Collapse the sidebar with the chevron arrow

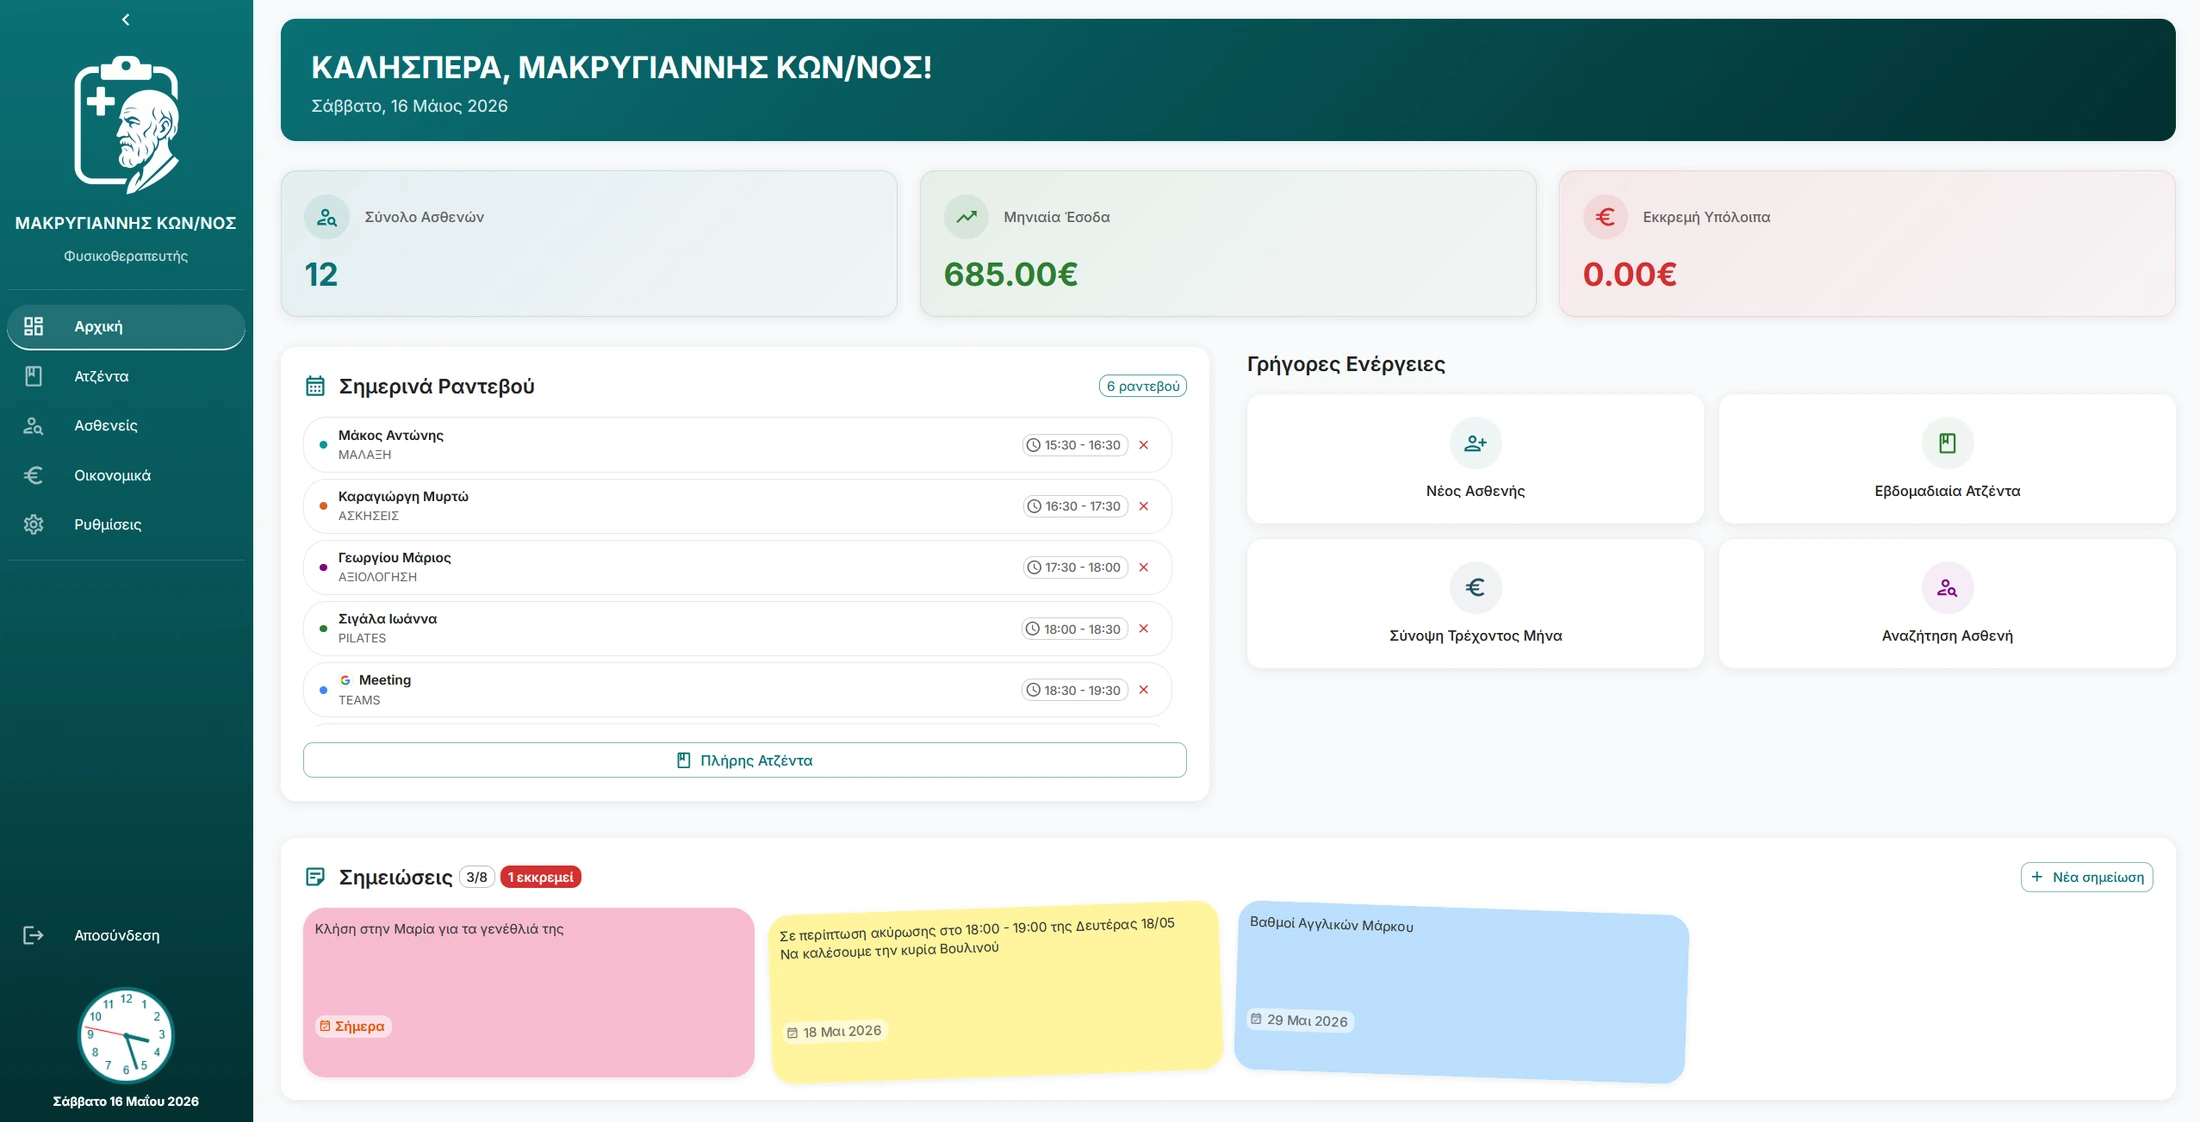tap(125, 19)
